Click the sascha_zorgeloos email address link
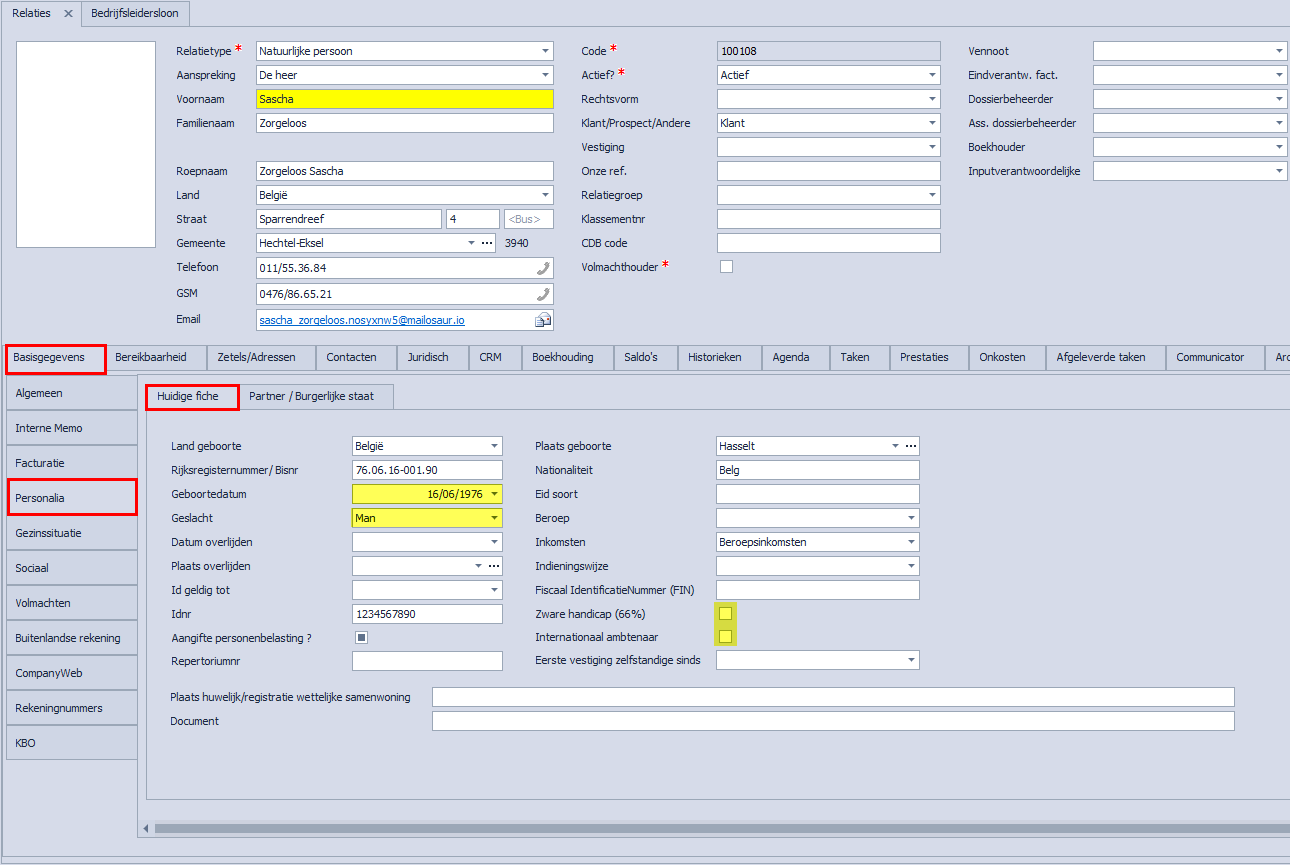The width and height of the screenshot is (1290, 865). [x=361, y=320]
